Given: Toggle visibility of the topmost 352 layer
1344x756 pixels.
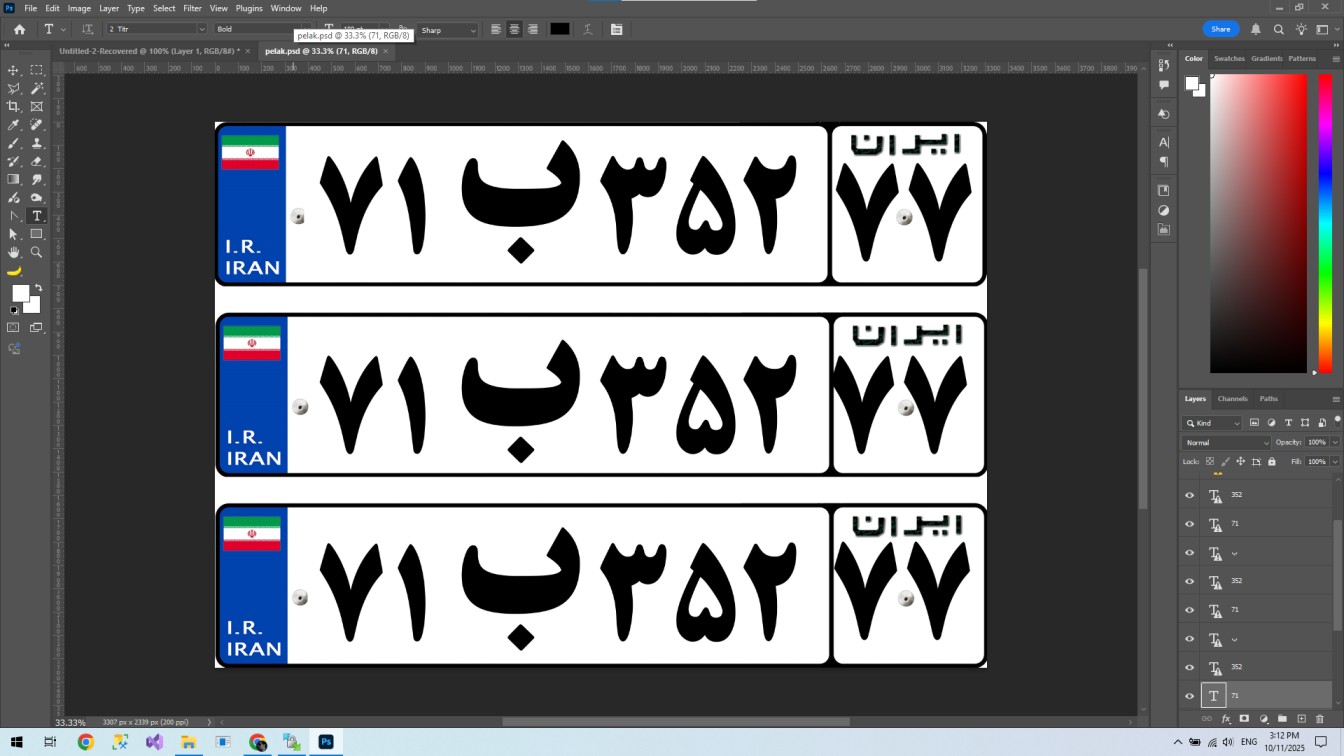Looking at the screenshot, I should [1189, 495].
